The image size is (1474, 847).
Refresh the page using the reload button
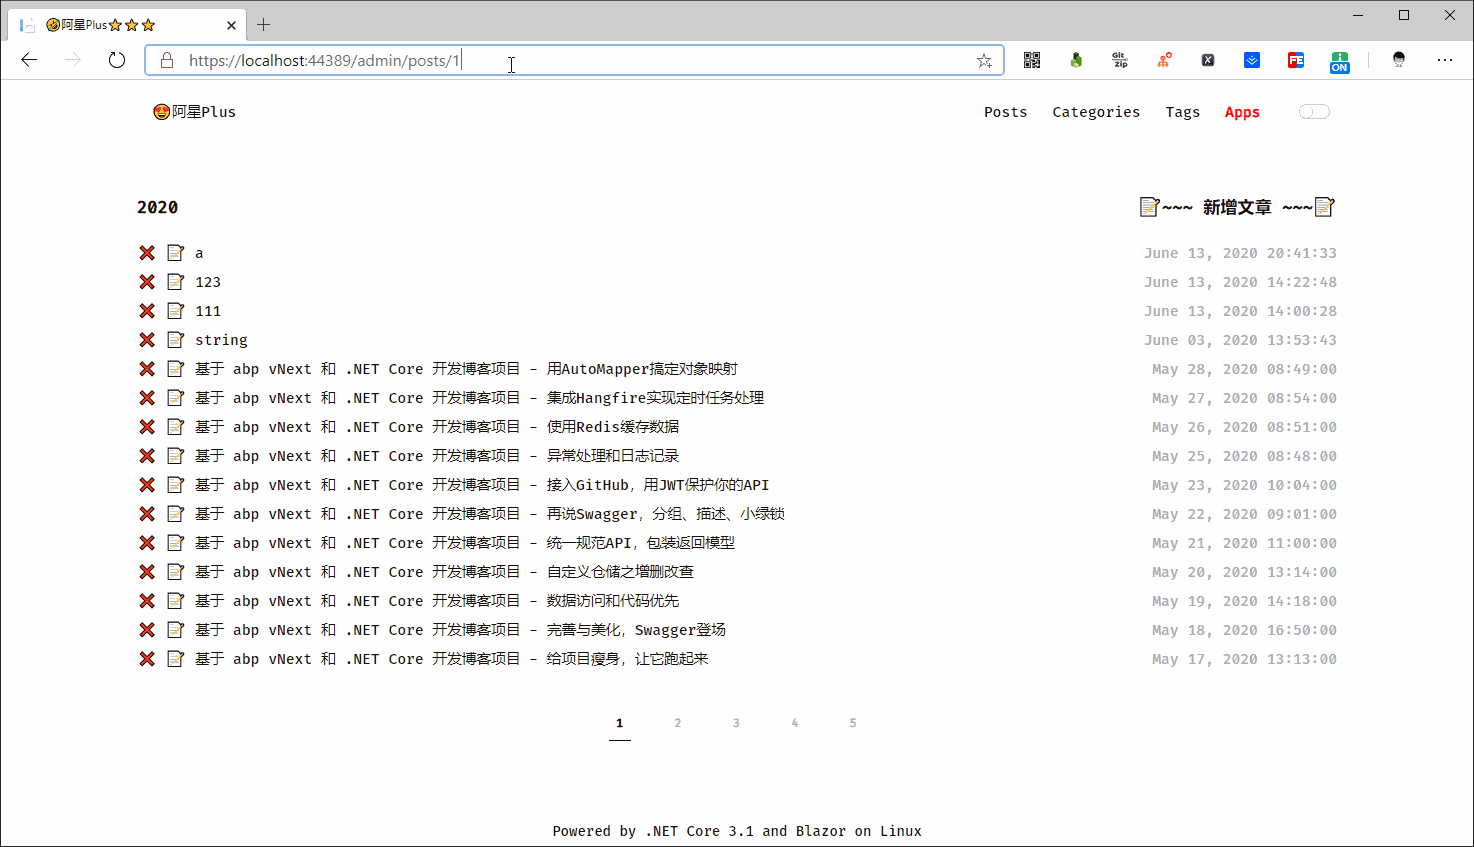117,60
